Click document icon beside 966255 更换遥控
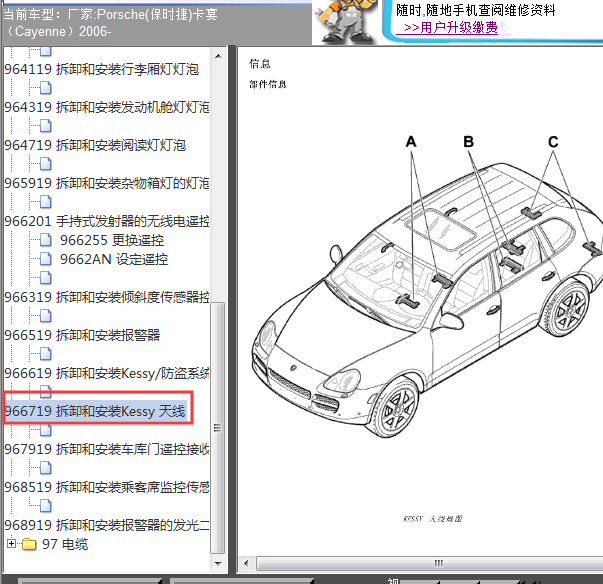The width and height of the screenshot is (603, 584). (46, 240)
